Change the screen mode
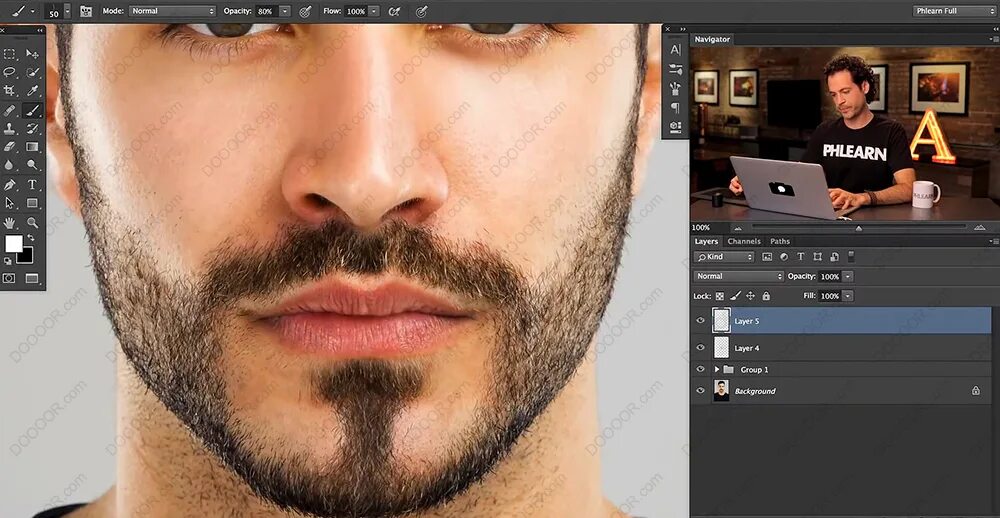This screenshot has height=518, width=1000. click(x=32, y=278)
